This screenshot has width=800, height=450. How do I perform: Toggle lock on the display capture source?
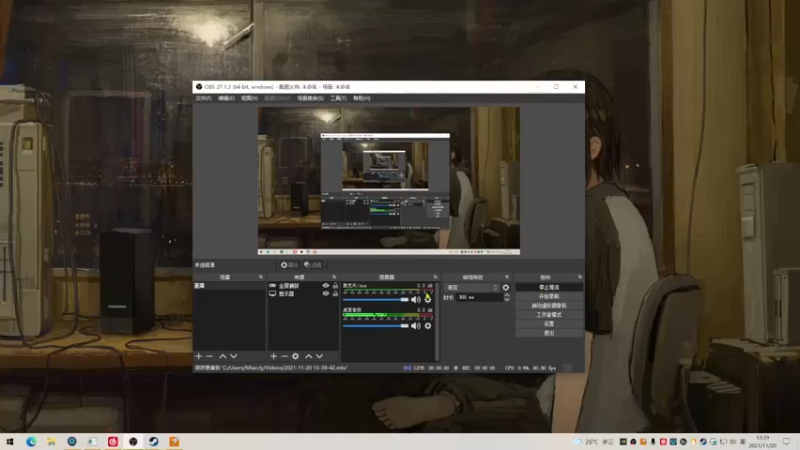coord(335,294)
